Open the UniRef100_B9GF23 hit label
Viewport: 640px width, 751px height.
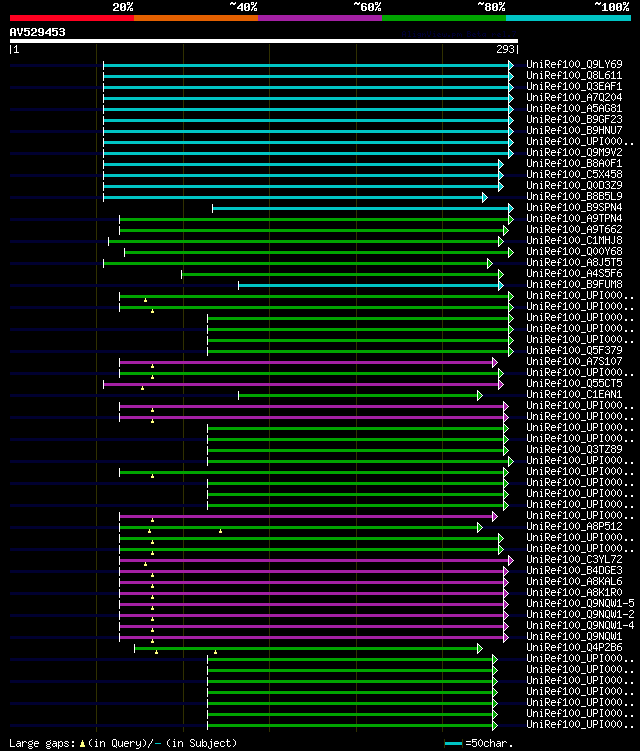click(x=574, y=119)
